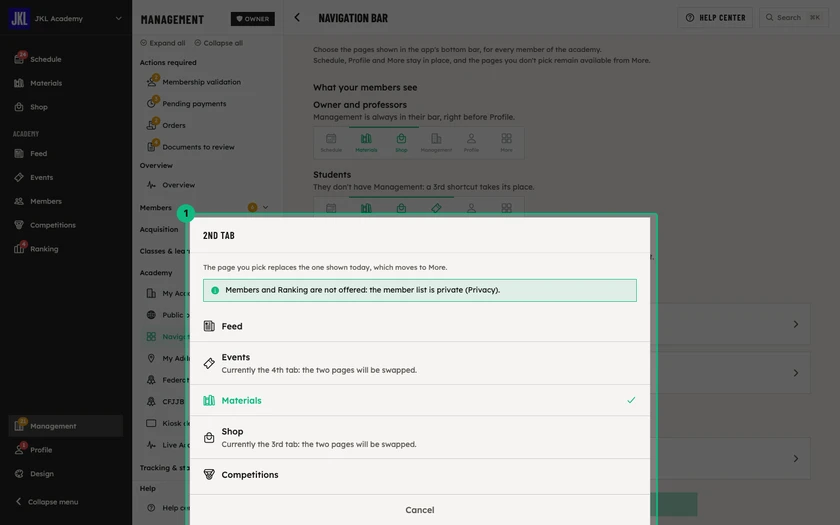This screenshot has width=840, height=525.
Task: Choose Shop as the 2nd tab
Action: point(419,437)
